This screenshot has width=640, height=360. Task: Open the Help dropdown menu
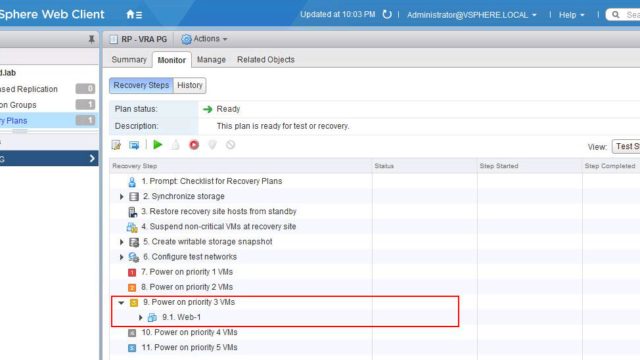pyautogui.click(x=571, y=15)
